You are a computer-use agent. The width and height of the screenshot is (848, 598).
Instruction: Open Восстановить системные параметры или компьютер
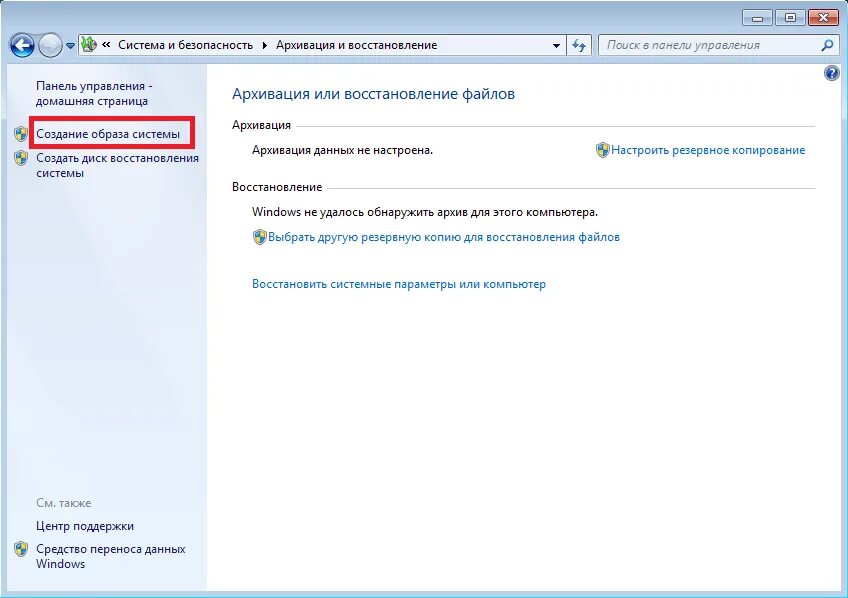click(399, 284)
